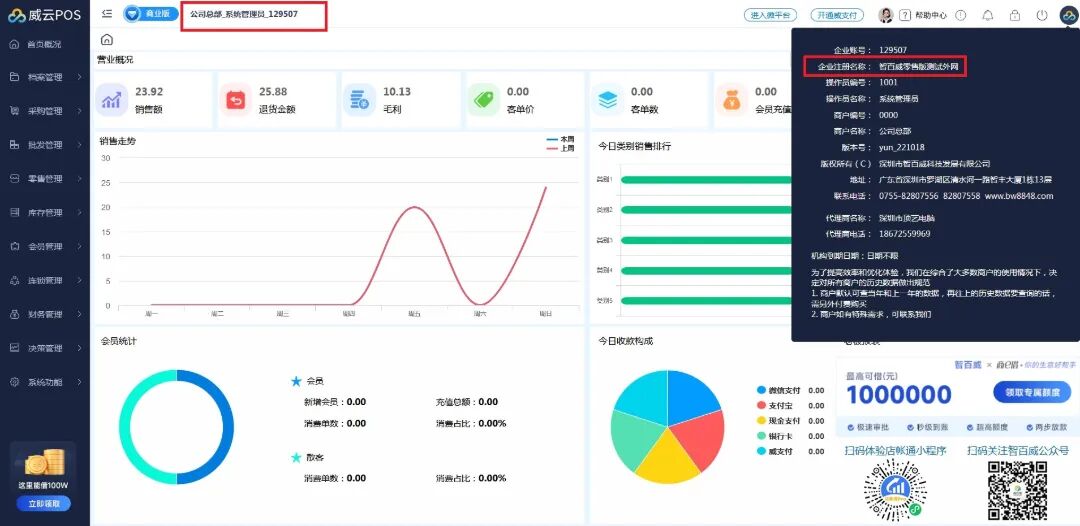Expand 财务管理 with its chevron
Screen dimensions: 1080x526
click(x=79, y=314)
